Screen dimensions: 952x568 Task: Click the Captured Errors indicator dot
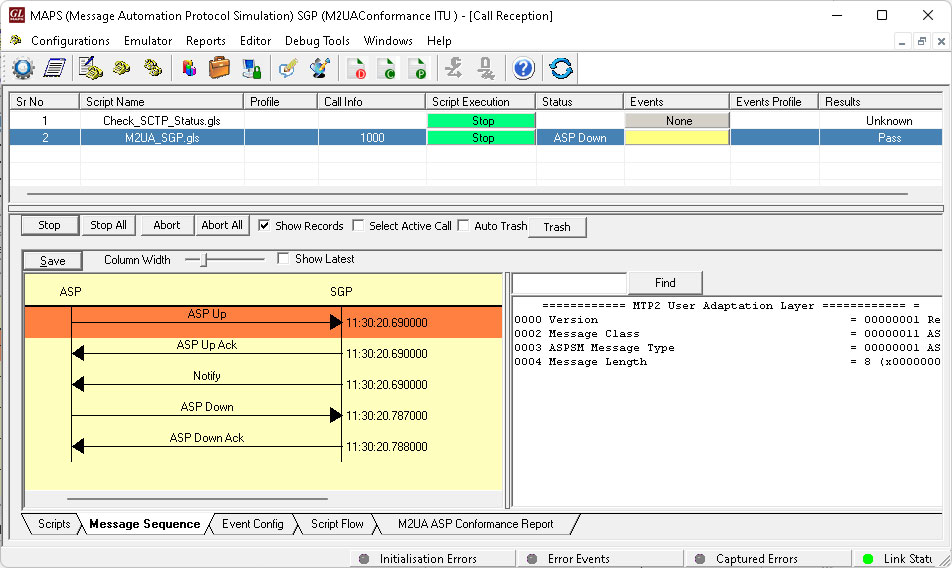tap(700, 559)
